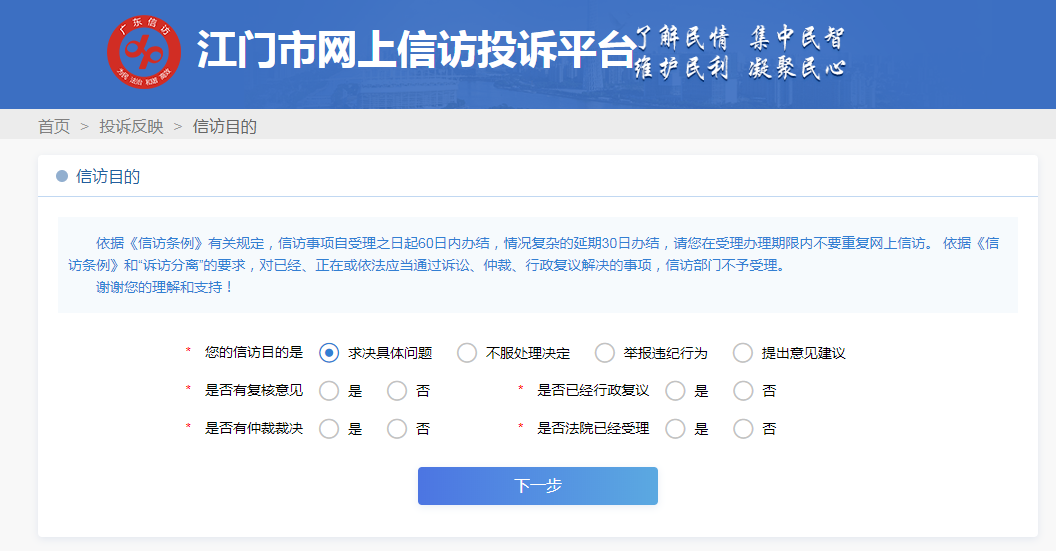The height and width of the screenshot is (551, 1056).
Task: Click the platform title 江门市网上信访投诉平台
Action: pyautogui.click(x=415, y=50)
